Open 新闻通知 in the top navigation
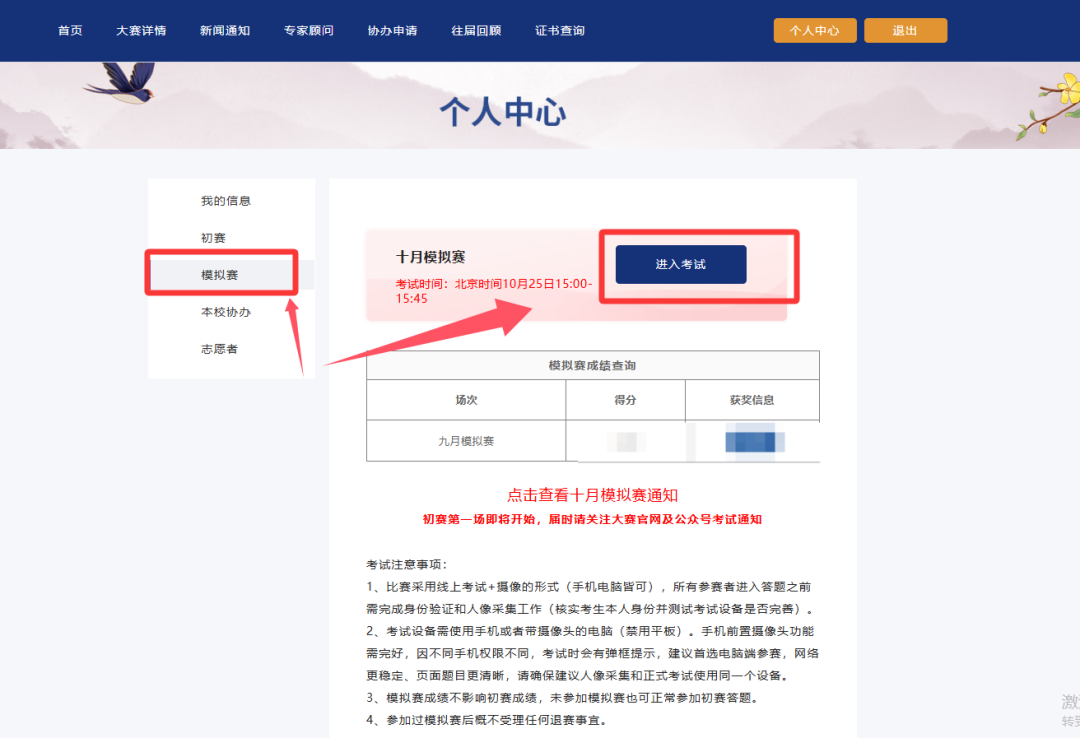Screen dimensions: 1080x738 click(x=225, y=31)
